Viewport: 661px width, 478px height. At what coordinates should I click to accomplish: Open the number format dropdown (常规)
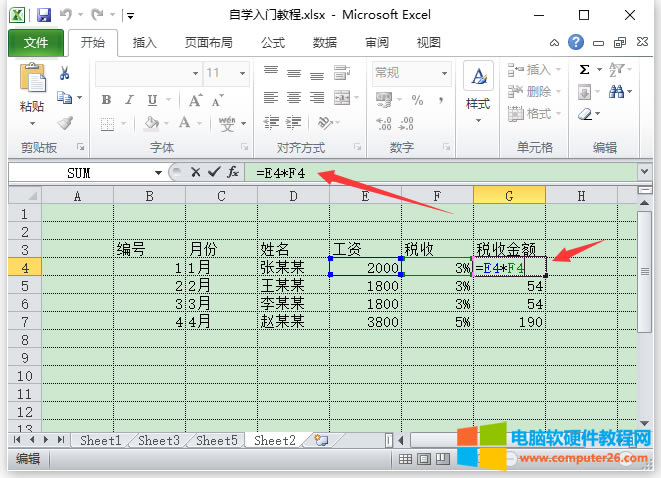pos(433,73)
